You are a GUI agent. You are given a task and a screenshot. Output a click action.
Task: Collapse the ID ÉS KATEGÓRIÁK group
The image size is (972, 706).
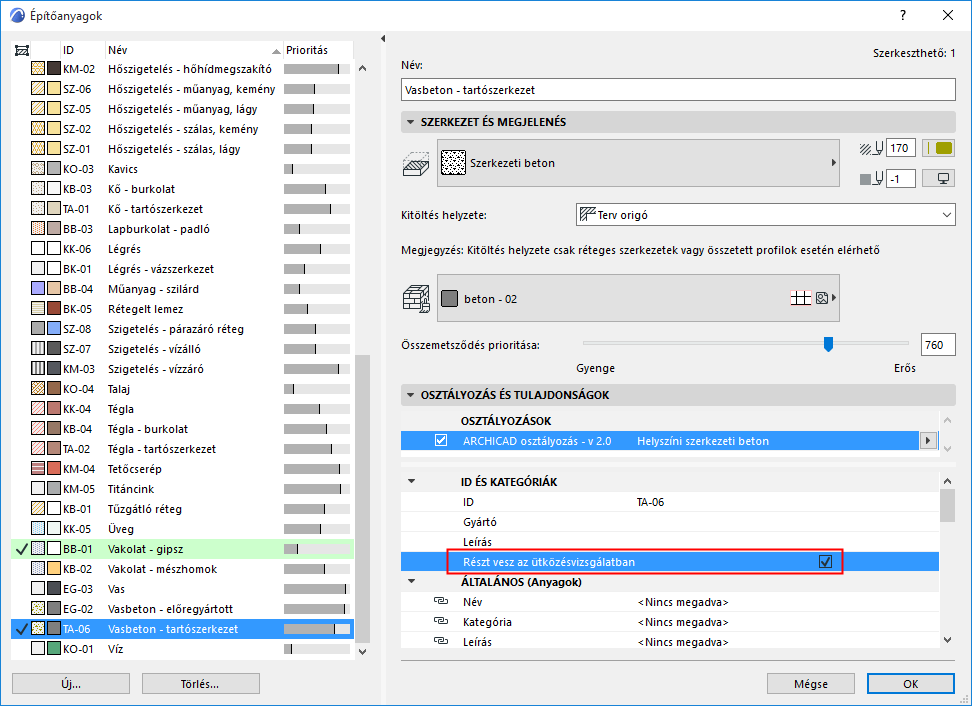point(412,482)
